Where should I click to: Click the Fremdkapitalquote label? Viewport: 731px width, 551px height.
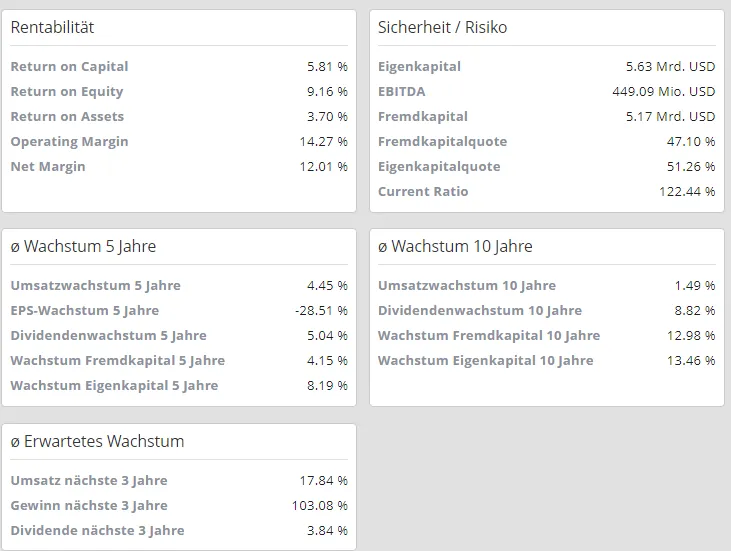point(442,141)
